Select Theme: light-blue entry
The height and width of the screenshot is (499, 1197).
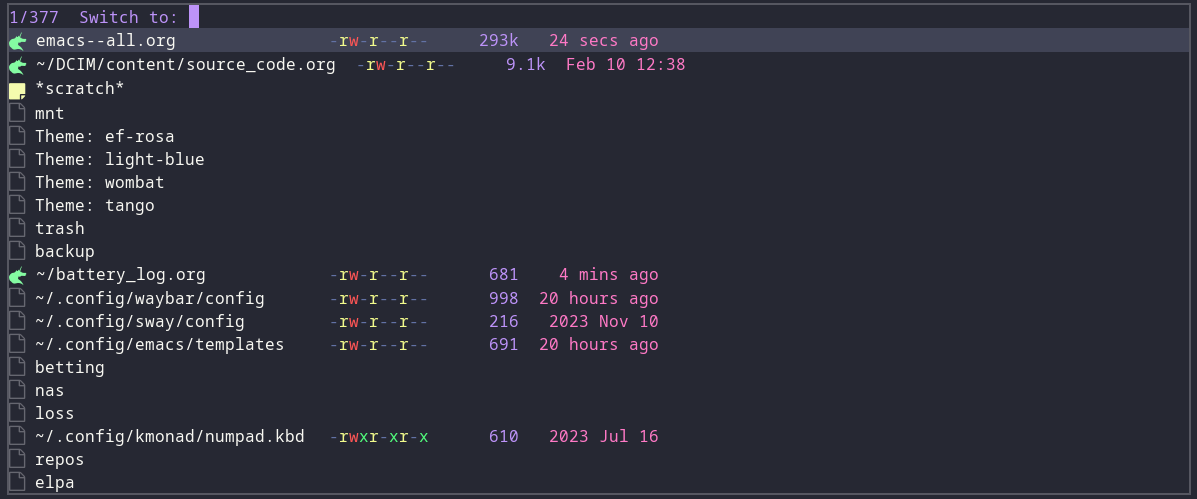(x=119, y=159)
